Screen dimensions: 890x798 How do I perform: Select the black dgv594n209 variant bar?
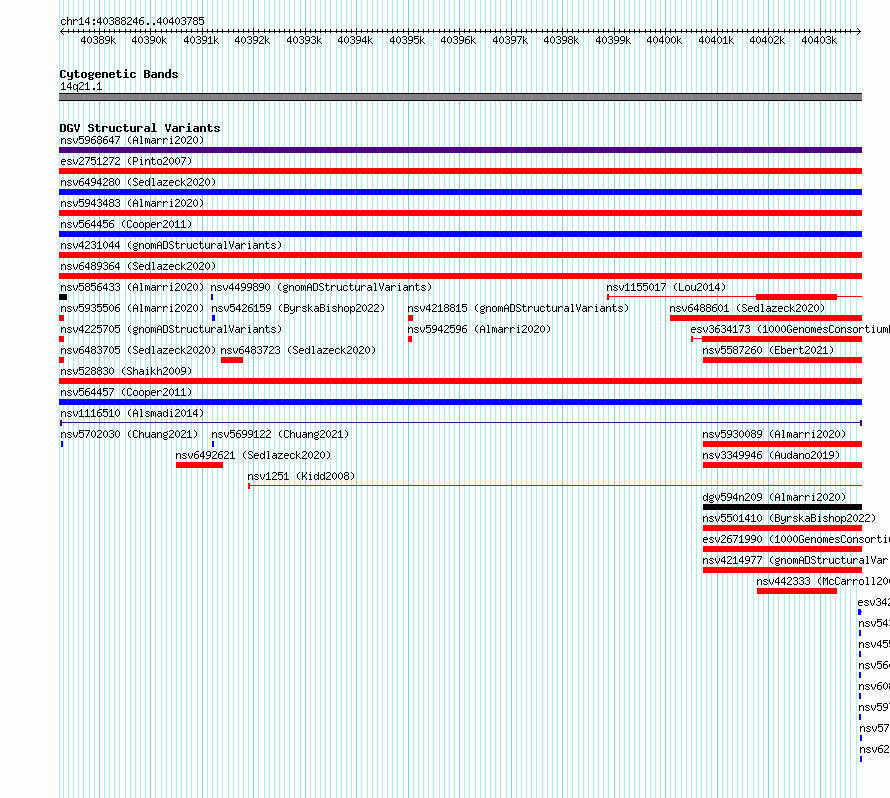pyautogui.click(x=782, y=507)
